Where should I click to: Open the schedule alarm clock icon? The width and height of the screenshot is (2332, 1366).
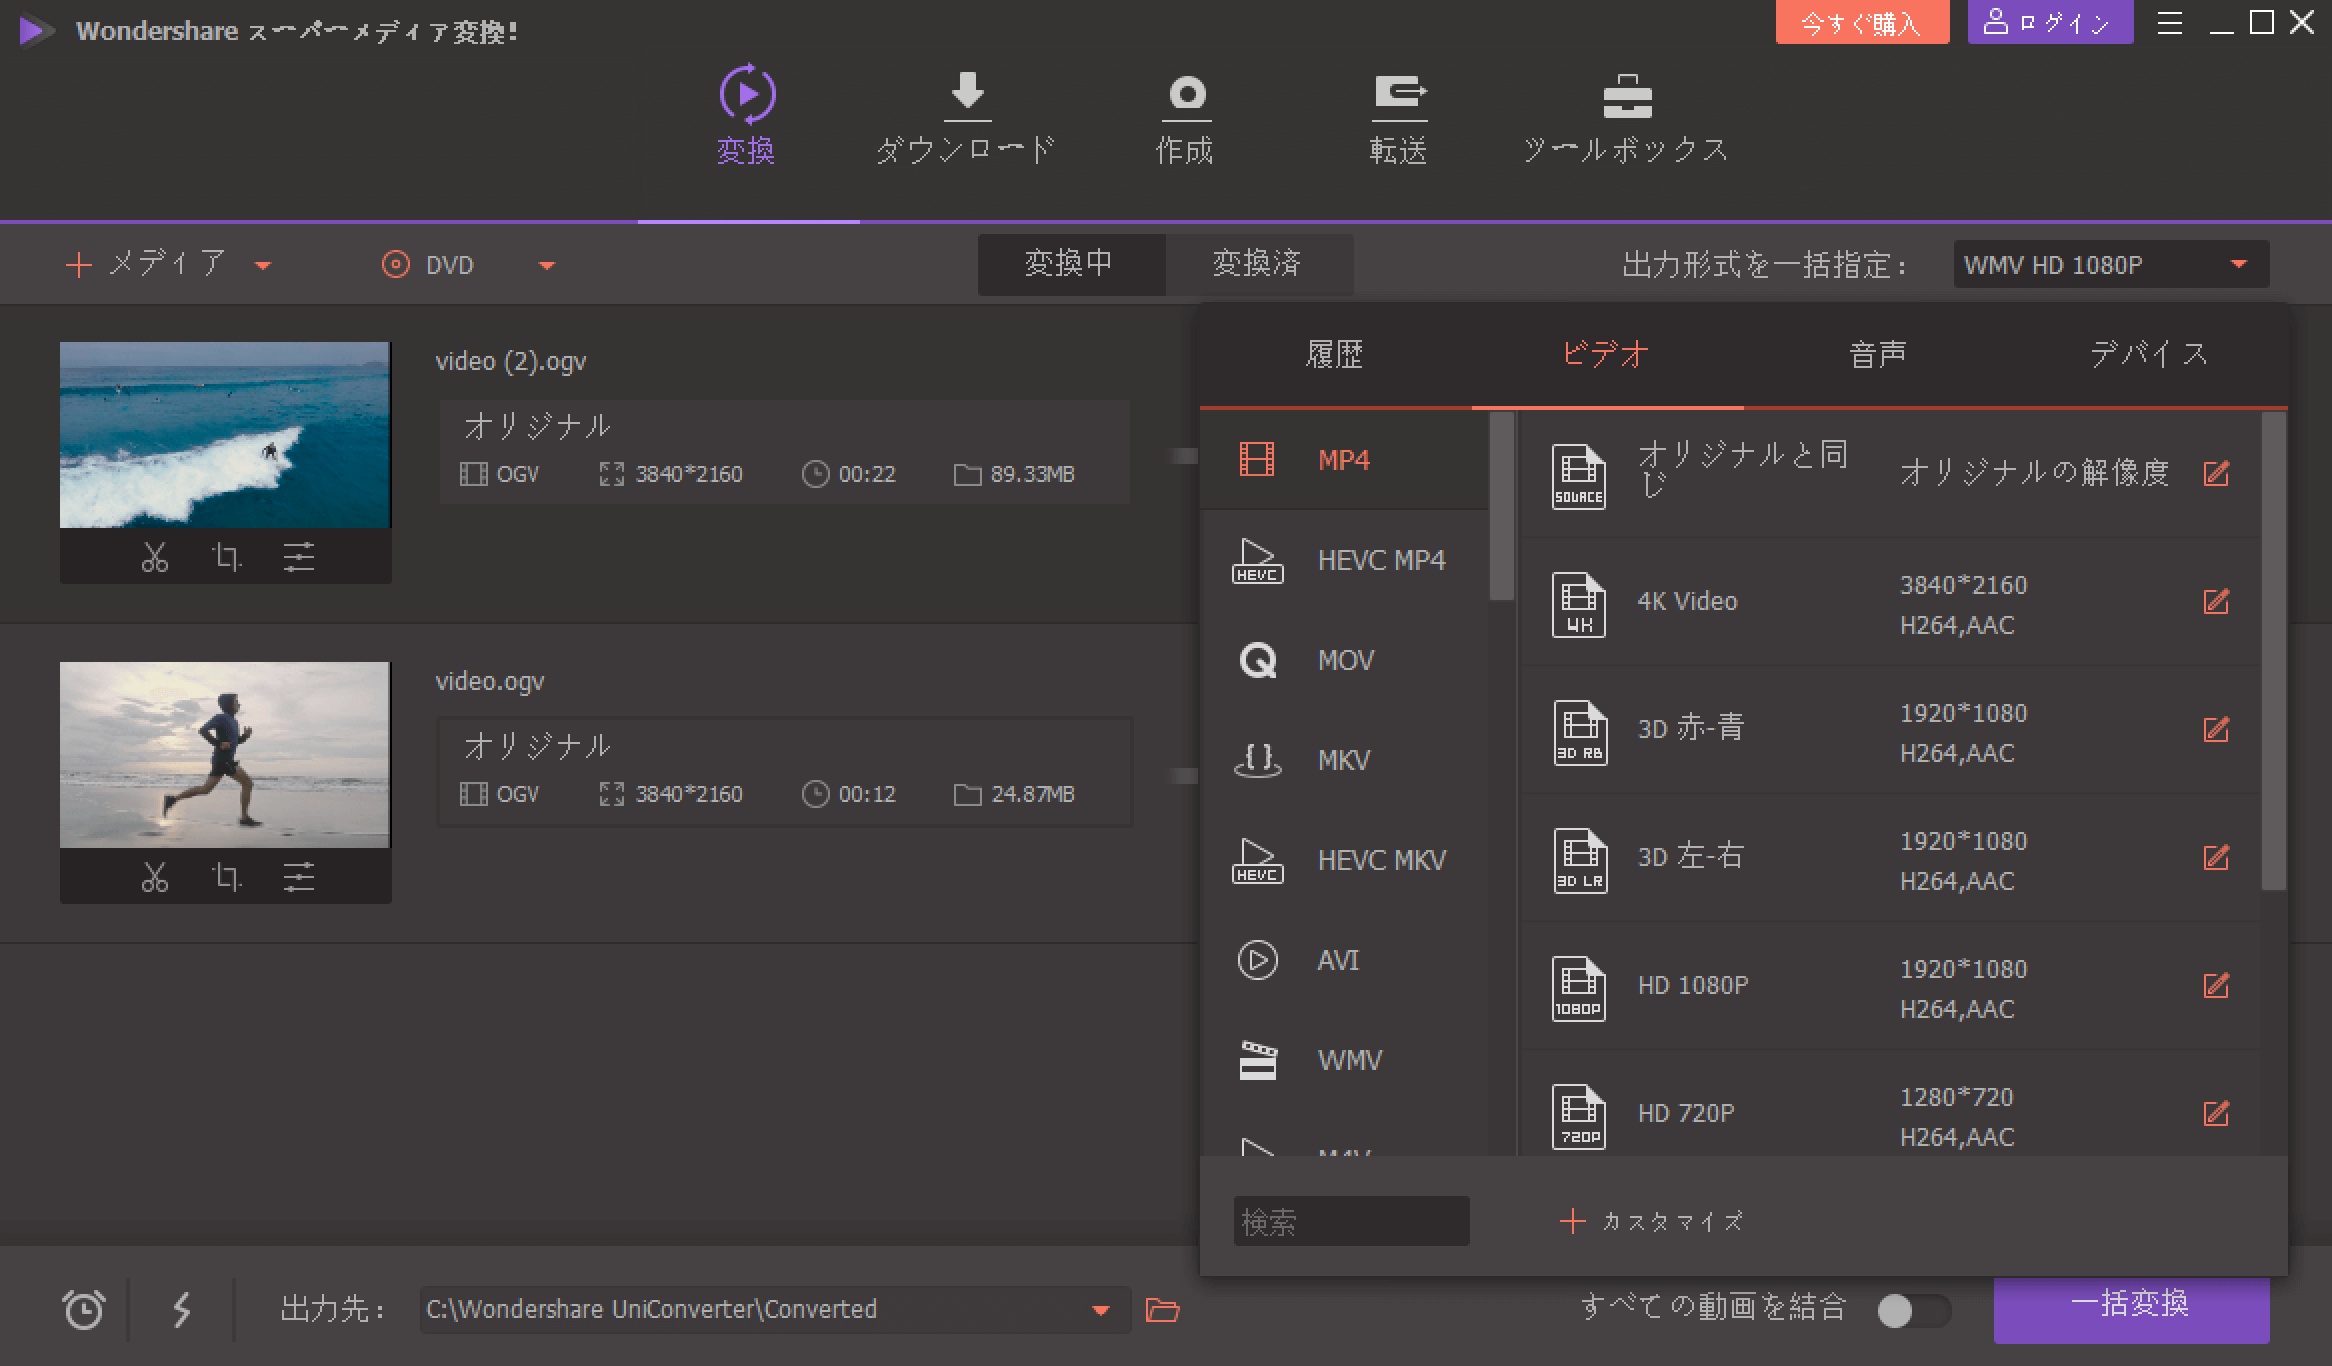83,1309
